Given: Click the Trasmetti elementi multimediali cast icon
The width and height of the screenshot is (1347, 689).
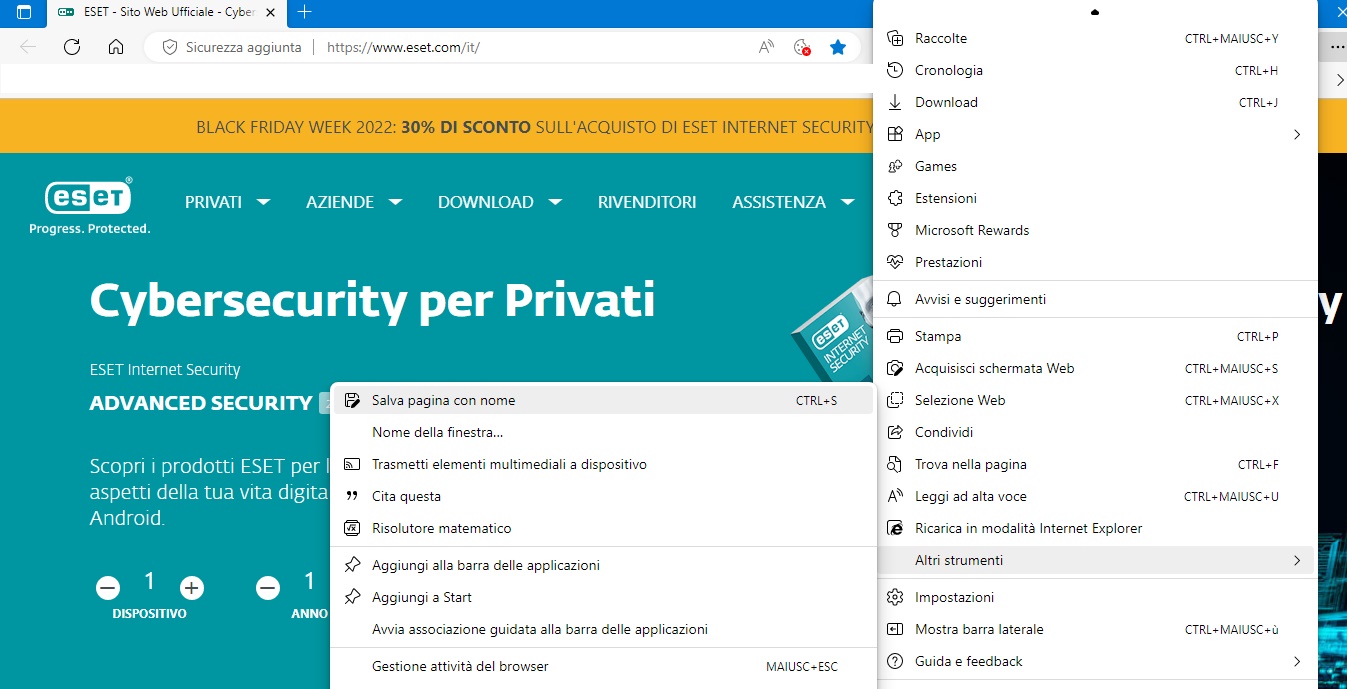Looking at the screenshot, I should coord(352,464).
